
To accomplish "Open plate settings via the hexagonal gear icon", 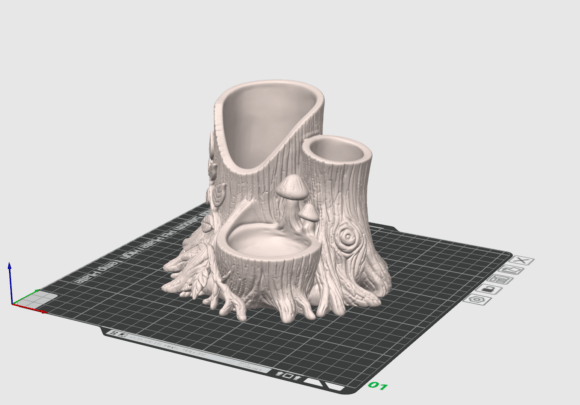I will 478,299.
